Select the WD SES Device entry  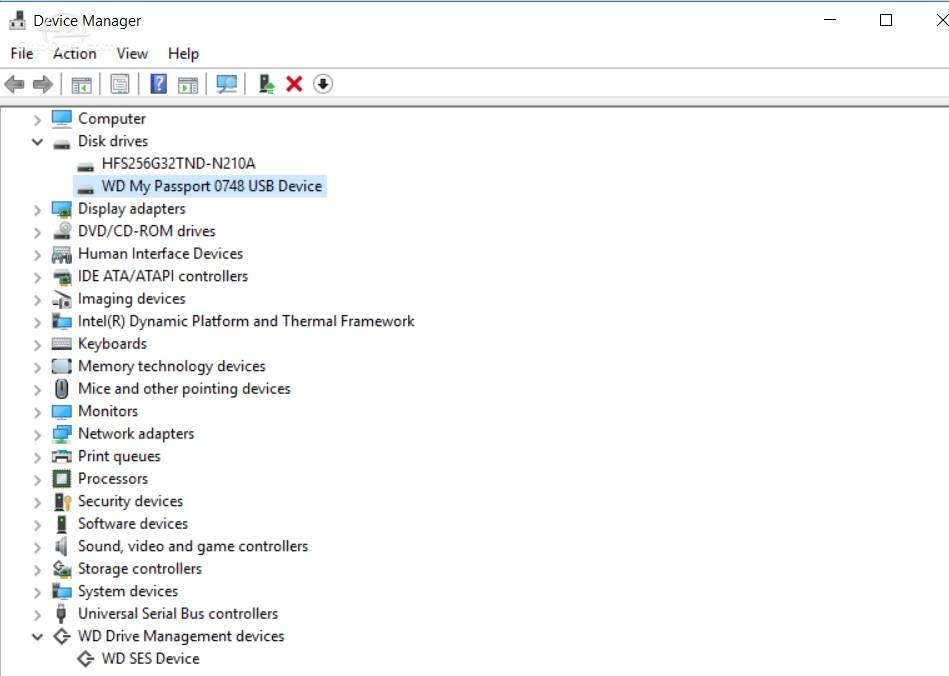[x=151, y=658]
